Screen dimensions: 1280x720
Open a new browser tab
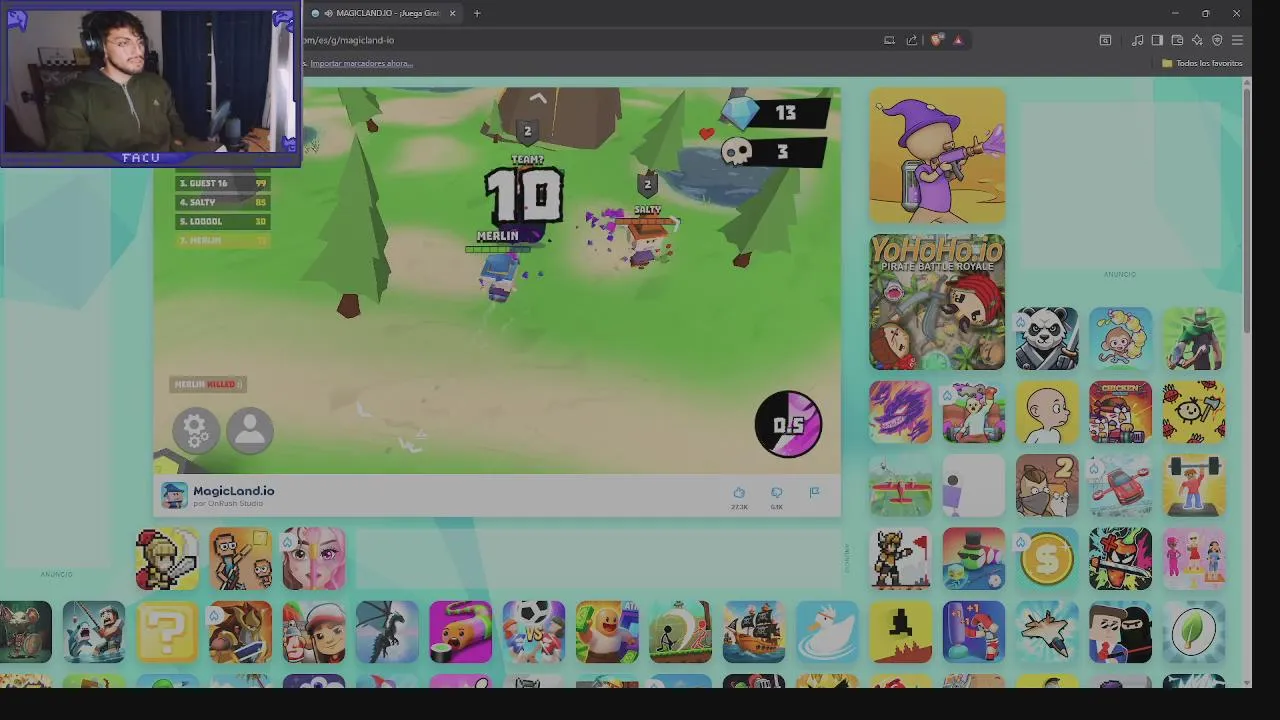coord(477,13)
